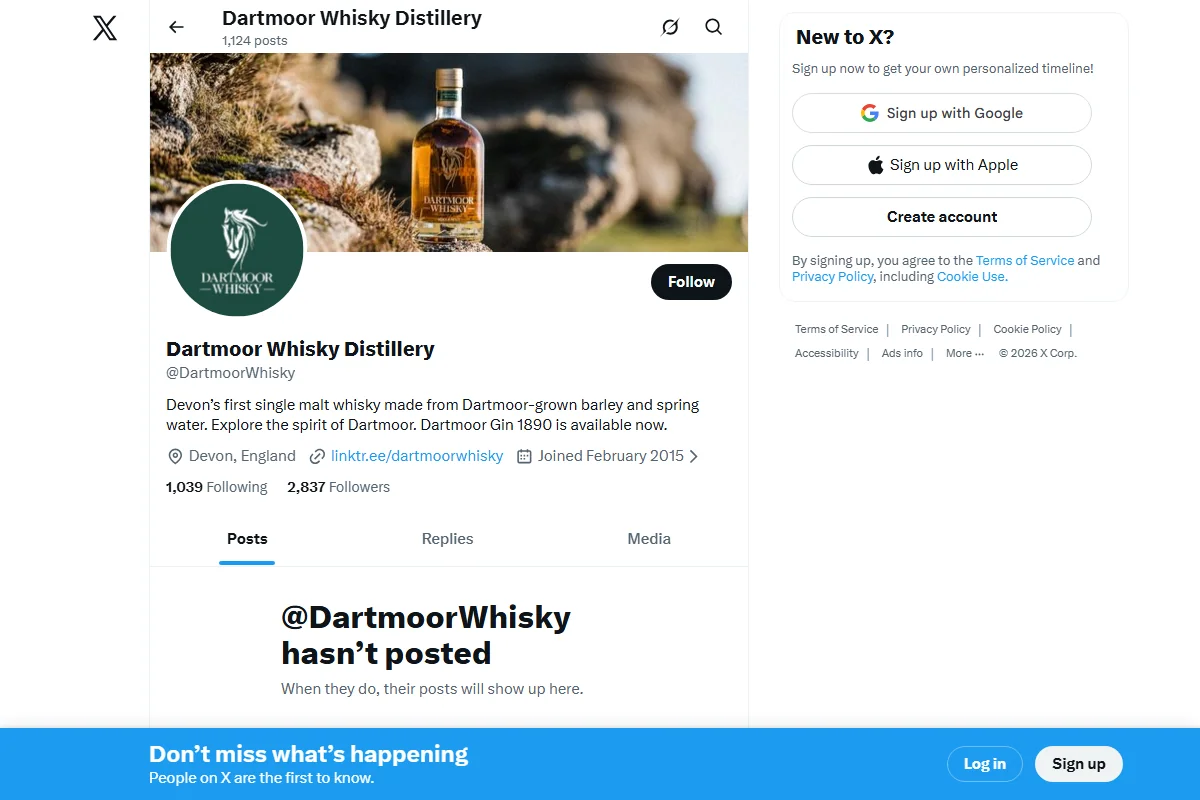The image size is (1200, 800).
Task: Switch to the Replies tab
Action: pyautogui.click(x=447, y=539)
